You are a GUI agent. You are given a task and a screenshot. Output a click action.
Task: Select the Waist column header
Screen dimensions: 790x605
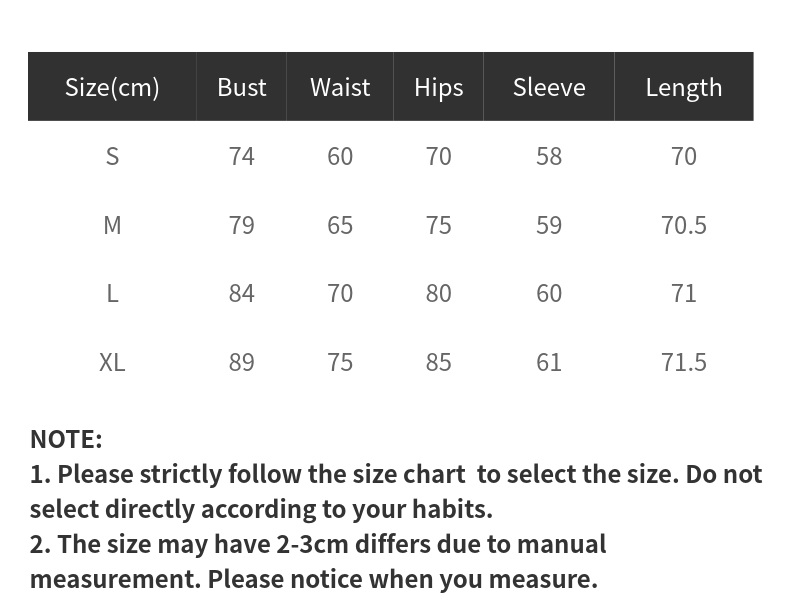[x=340, y=87]
